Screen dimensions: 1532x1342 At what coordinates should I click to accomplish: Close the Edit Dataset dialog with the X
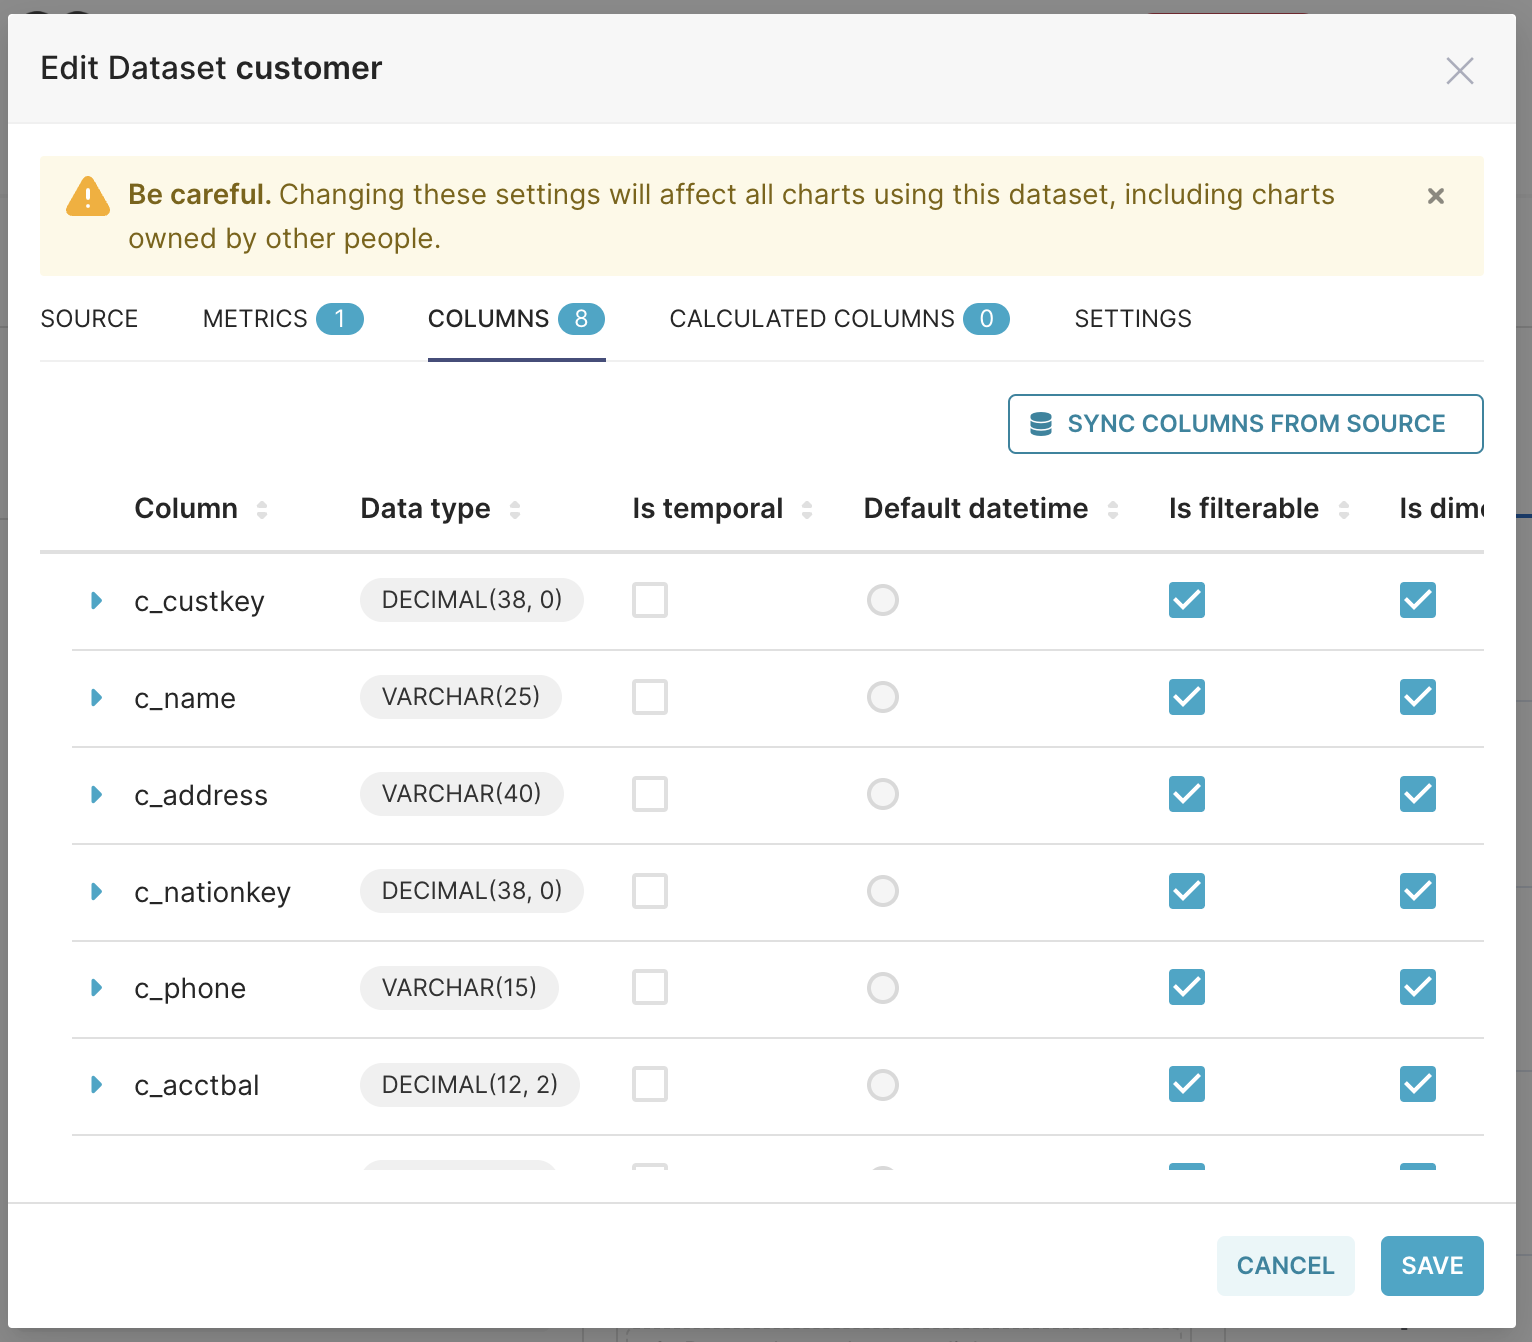coord(1459,70)
